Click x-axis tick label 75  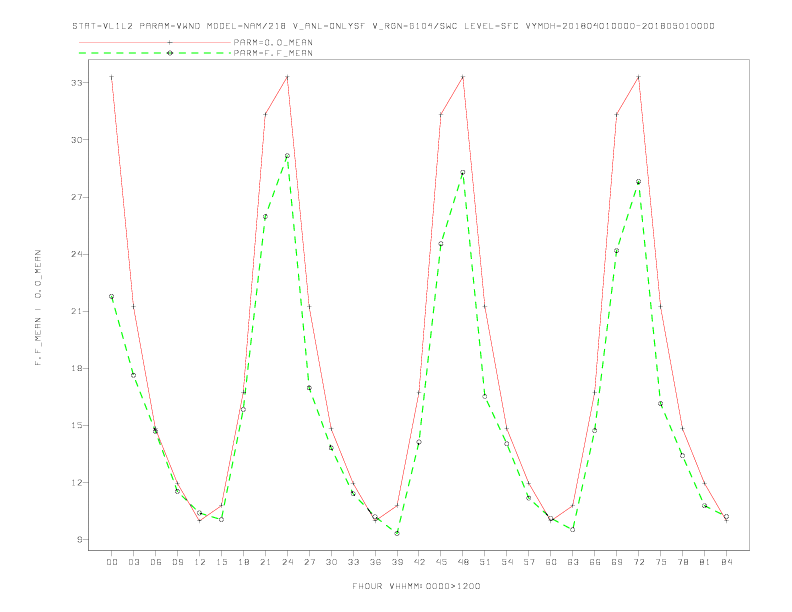tap(661, 562)
